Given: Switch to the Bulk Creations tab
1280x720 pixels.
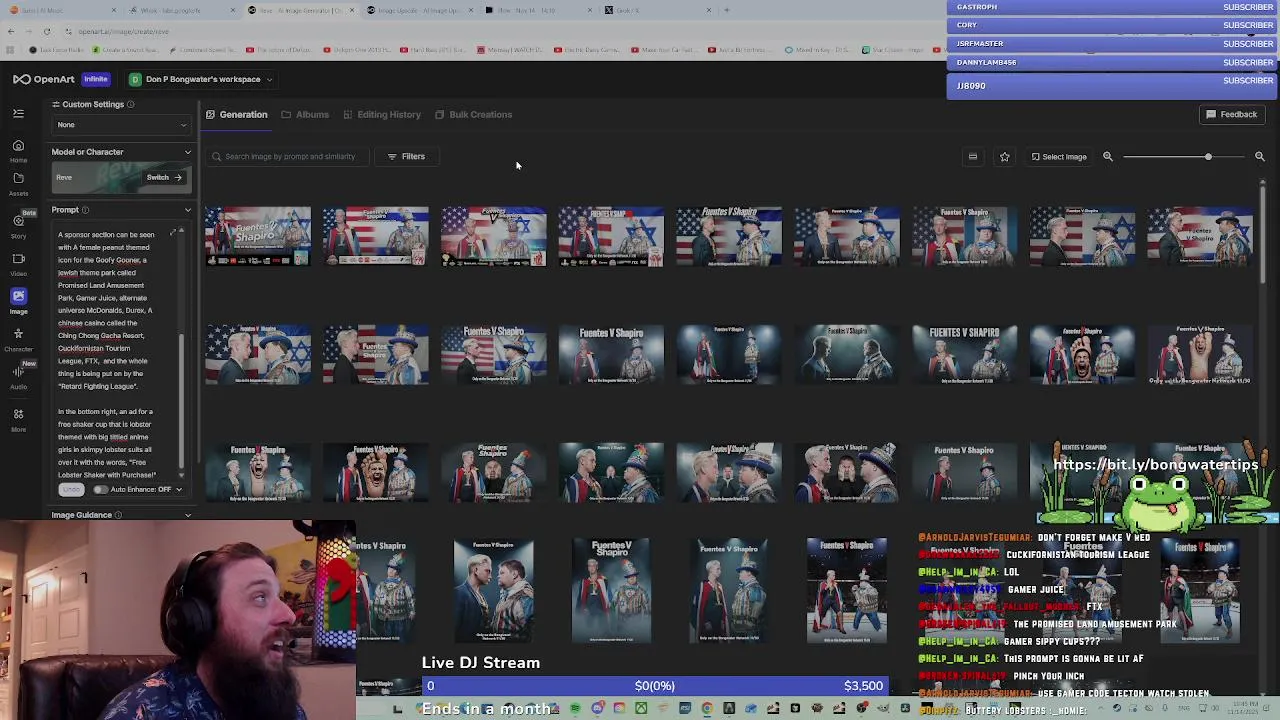Looking at the screenshot, I should click(x=473, y=114).
